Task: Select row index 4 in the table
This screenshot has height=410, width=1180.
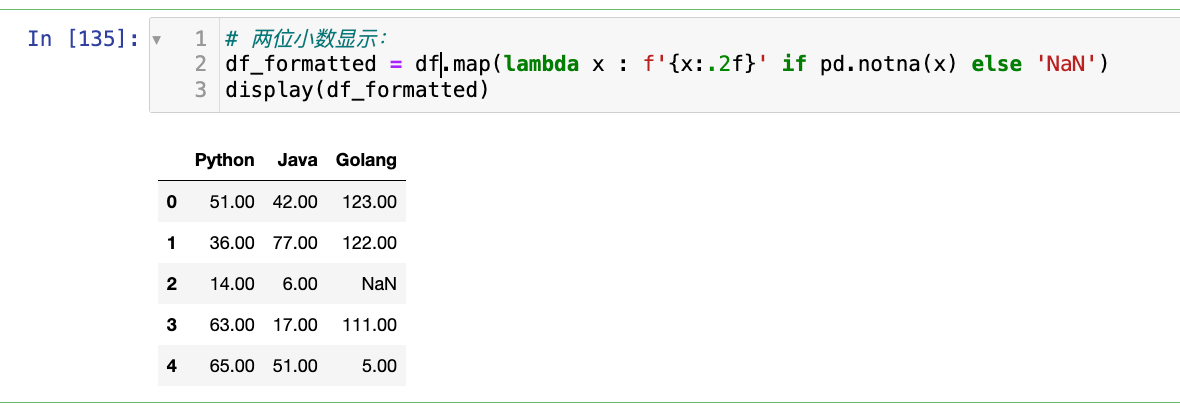Action: 171,366
